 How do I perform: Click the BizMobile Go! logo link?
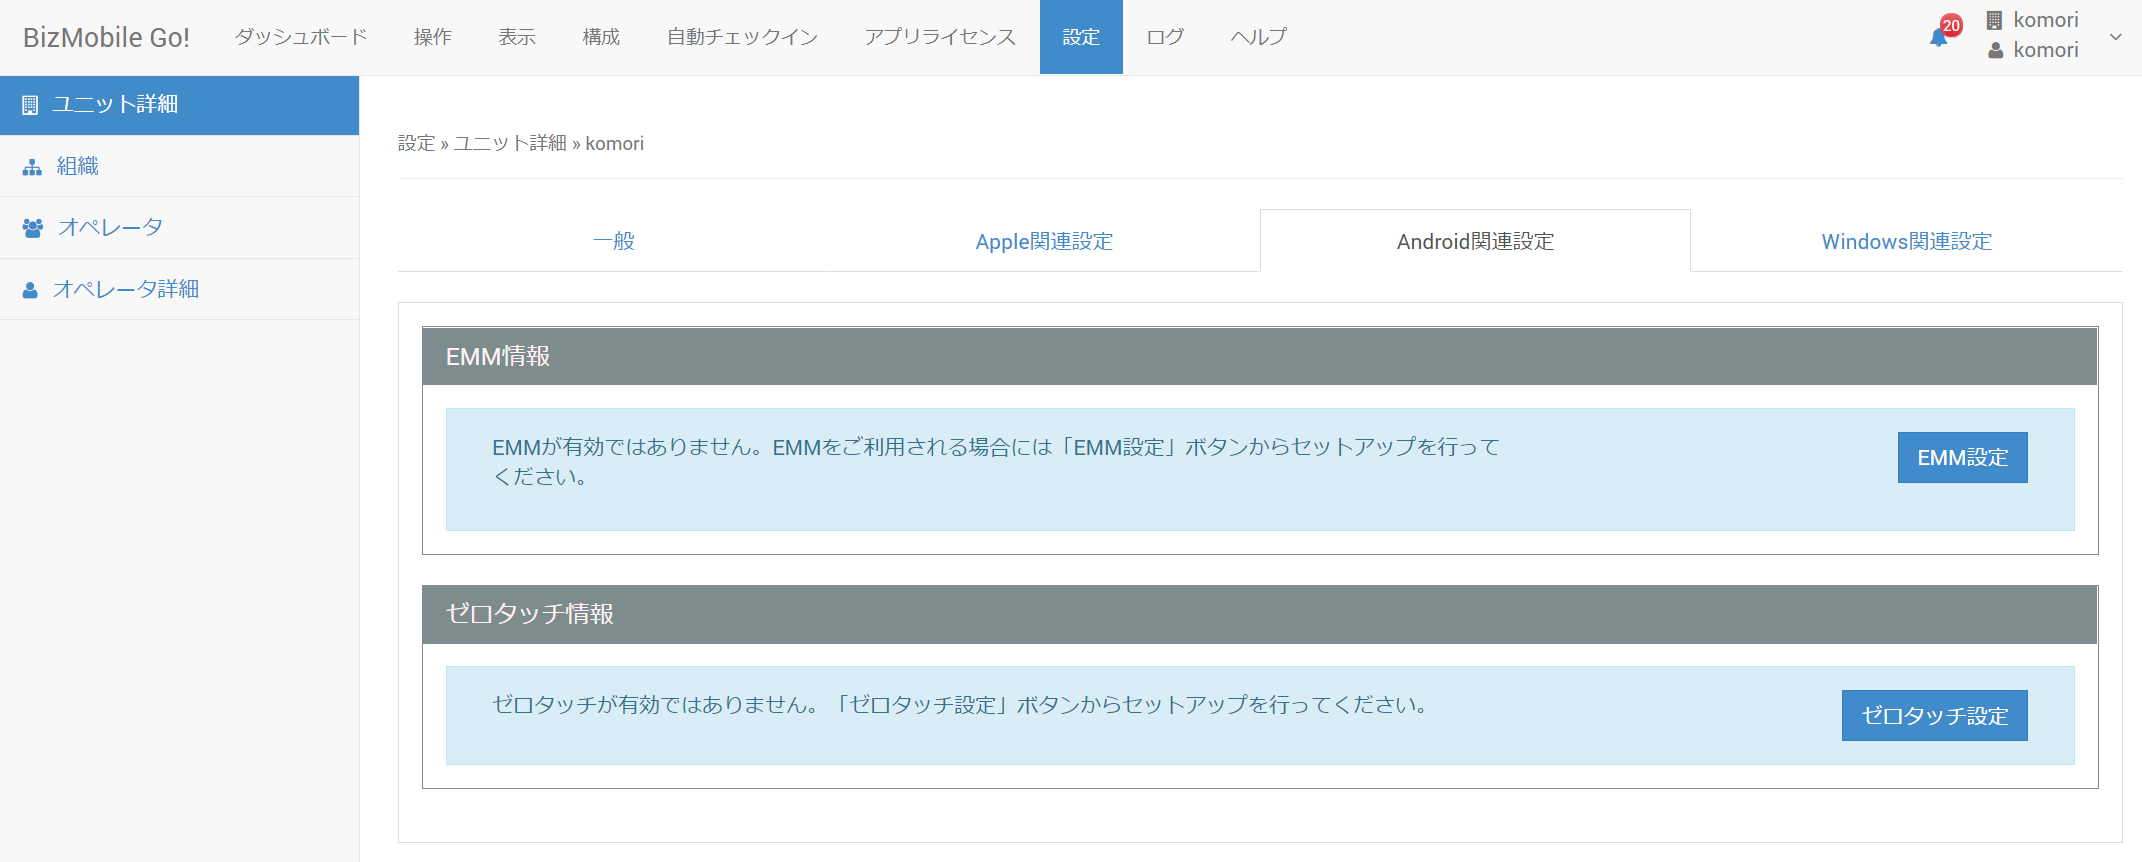(x=106, y=37)
